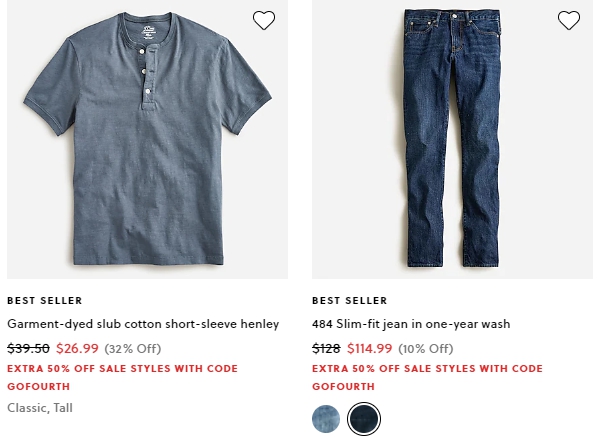The image size is (600, 439).
Task: Click the GOFOURTH code beneath the jean
Action: point(344,387)
